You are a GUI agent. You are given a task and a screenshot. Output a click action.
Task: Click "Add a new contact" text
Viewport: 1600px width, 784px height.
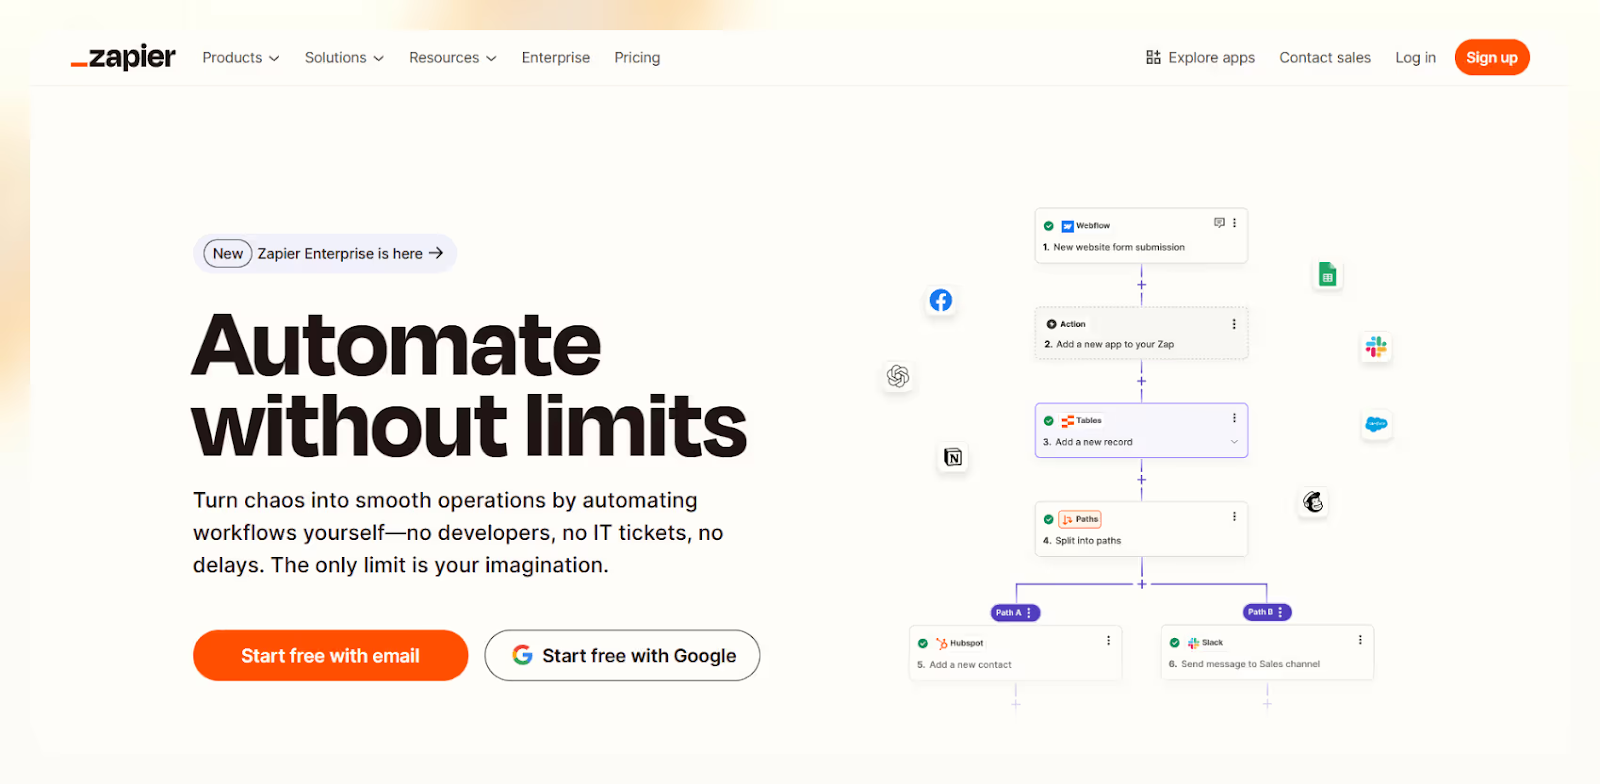(x=970, y=665)
